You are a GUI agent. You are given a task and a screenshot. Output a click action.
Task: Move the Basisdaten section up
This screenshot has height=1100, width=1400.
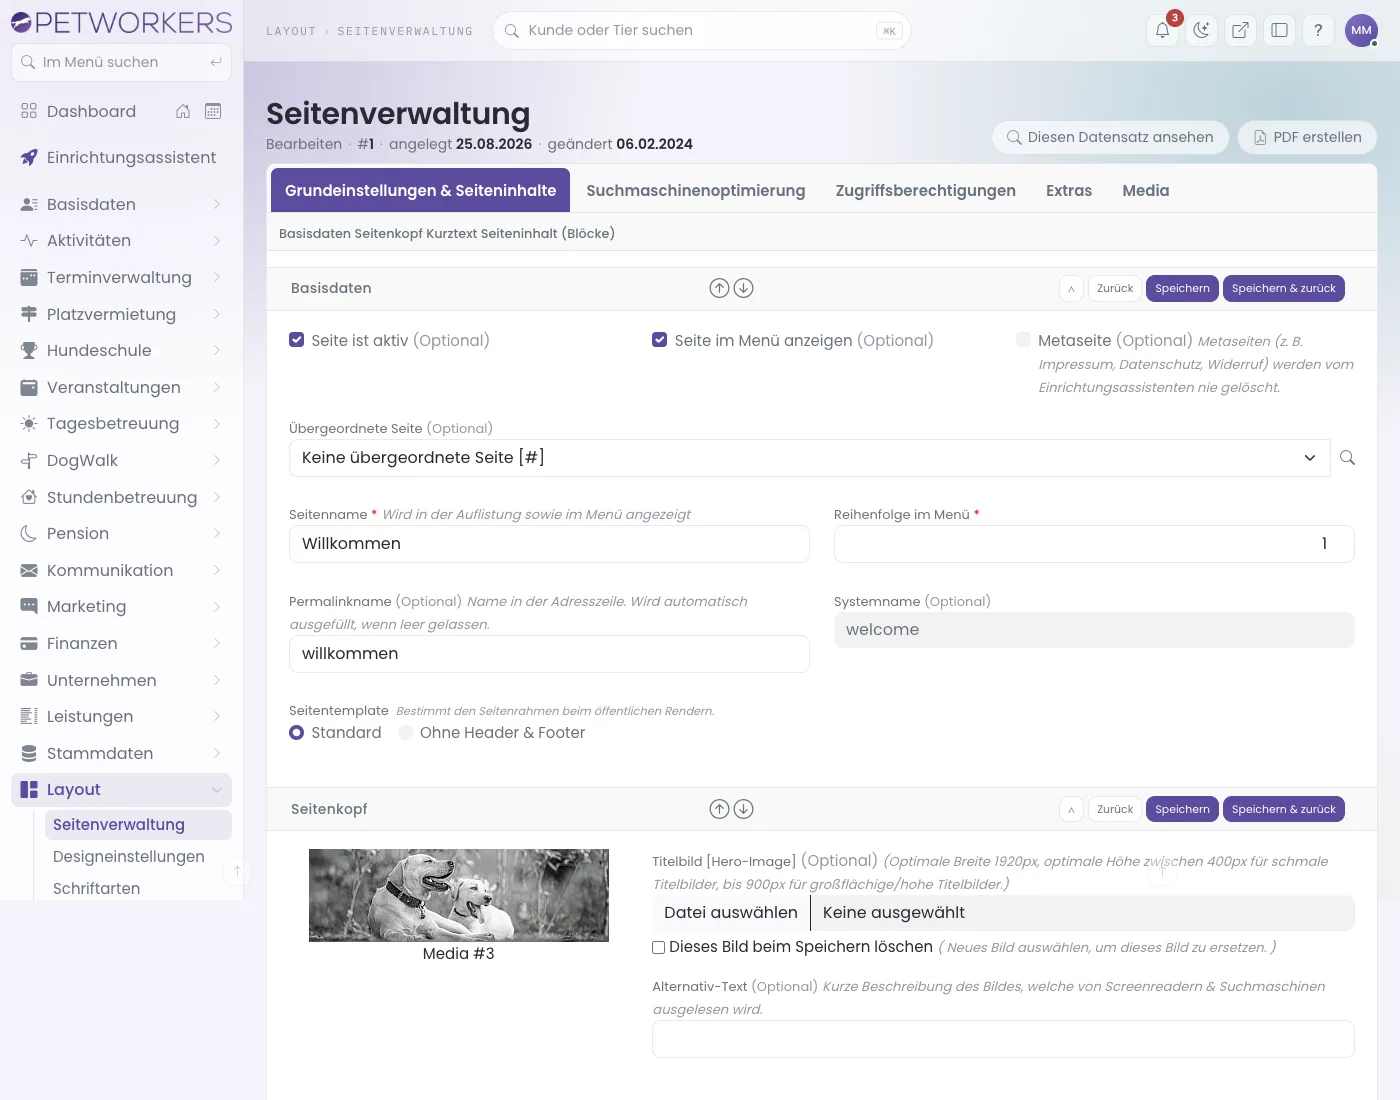719,288
